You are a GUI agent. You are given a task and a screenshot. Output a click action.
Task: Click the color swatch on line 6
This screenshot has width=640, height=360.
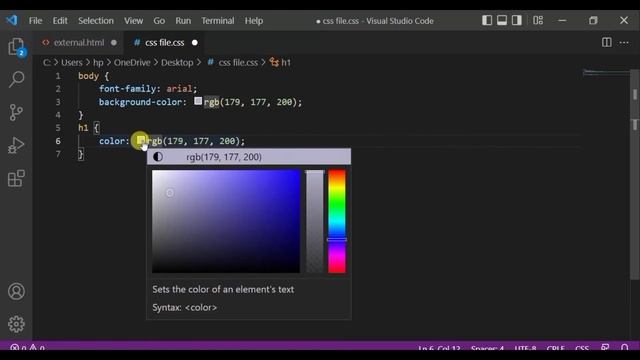click(140, 140)
